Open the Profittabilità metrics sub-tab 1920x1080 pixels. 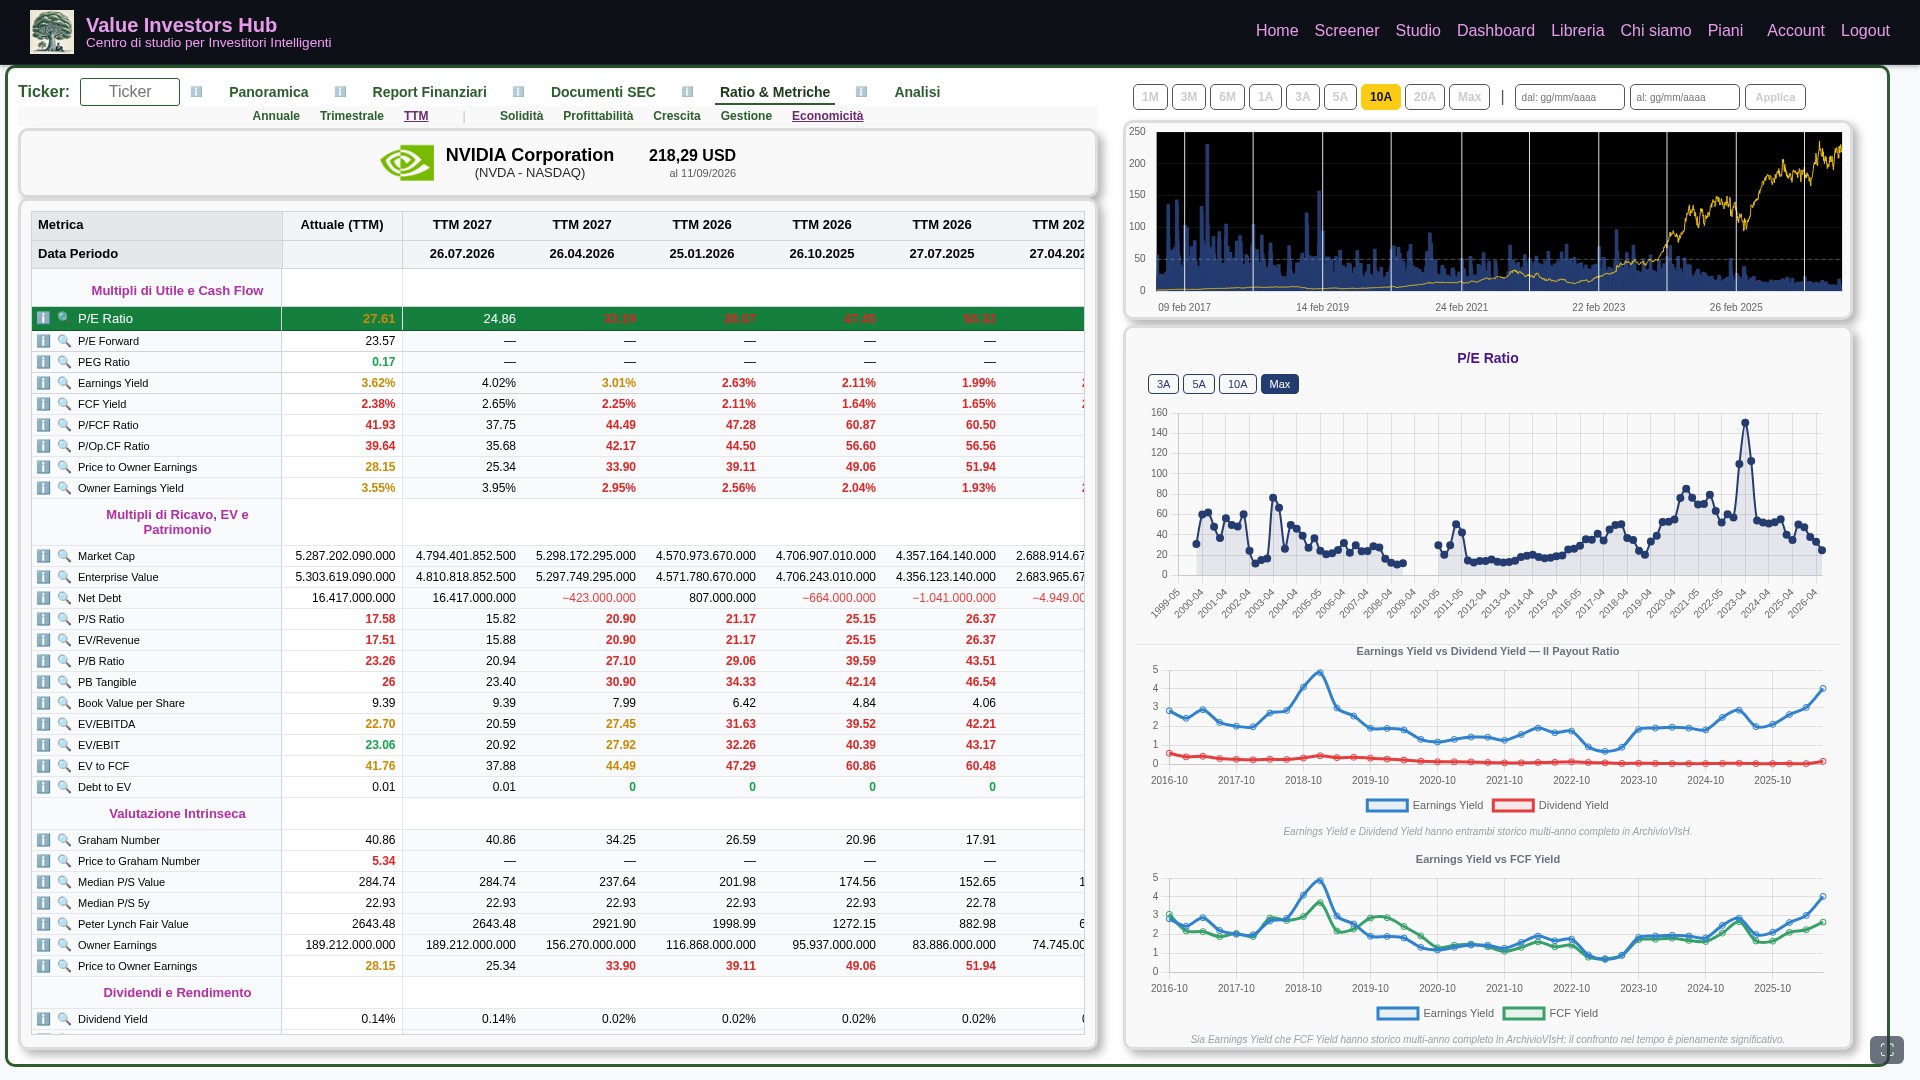pos(598,116)
